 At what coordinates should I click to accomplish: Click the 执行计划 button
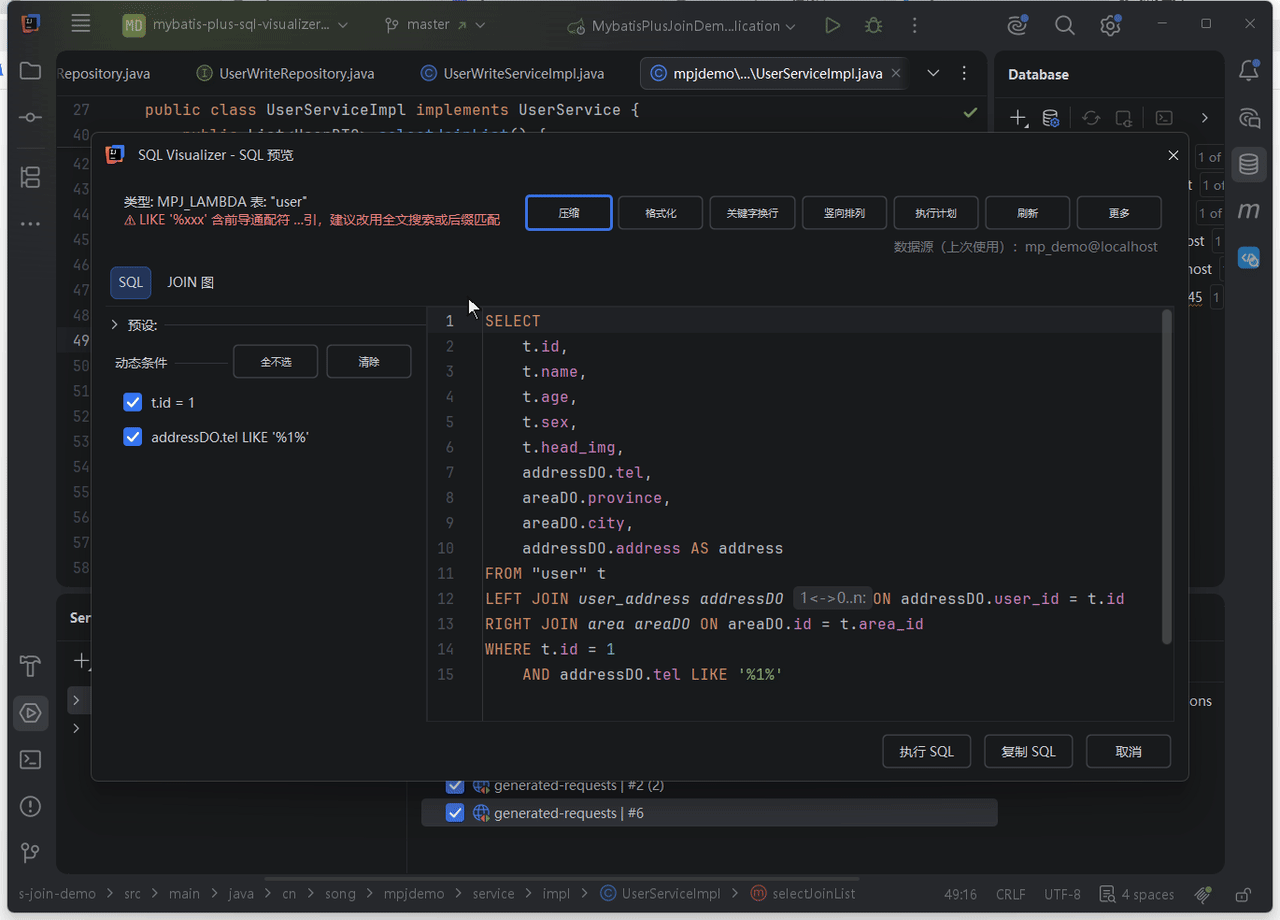(x=936, y=213)
